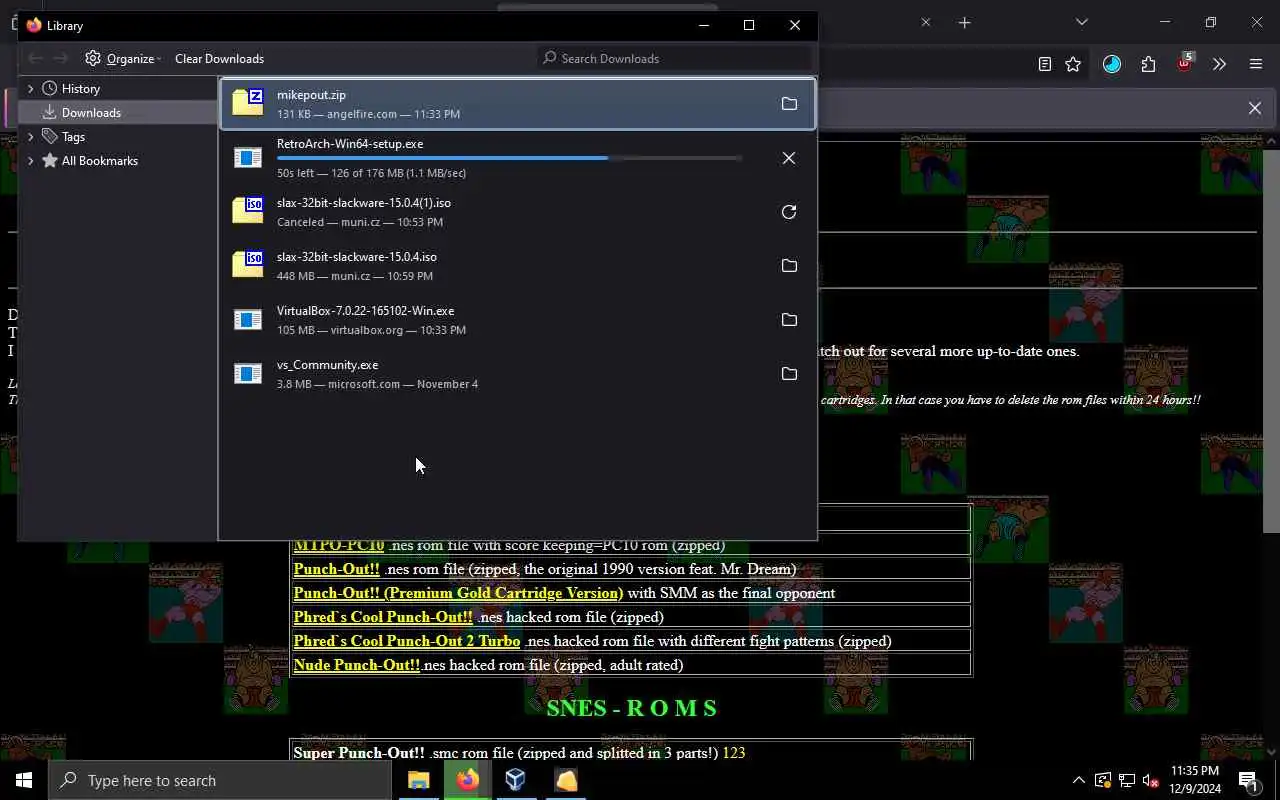The image size is (1280, 800).
Task: Click the web page vertical scrollbar
Action: point(1271,340)
